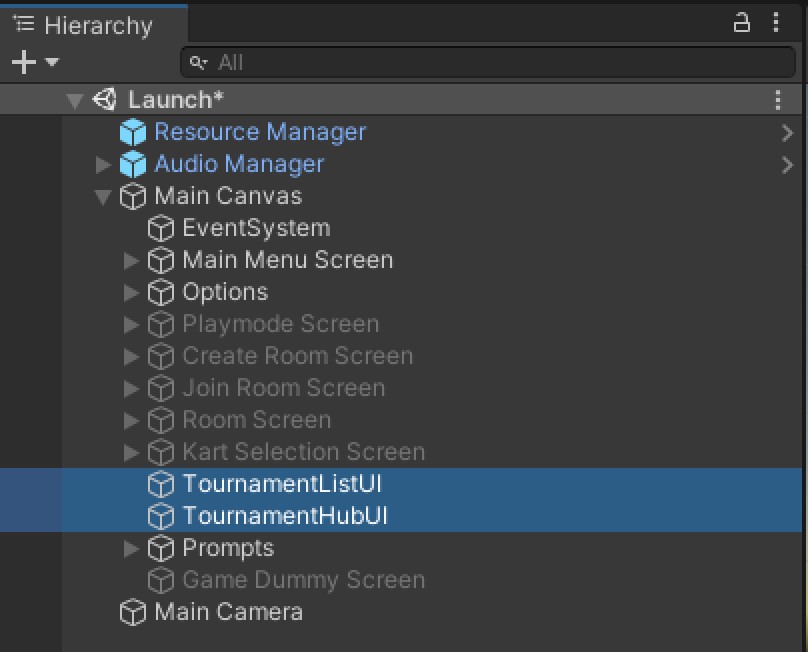808x652 pixels.
Task: Click the Hierarchy panel three-dot options icon
Action: (777, 23)
